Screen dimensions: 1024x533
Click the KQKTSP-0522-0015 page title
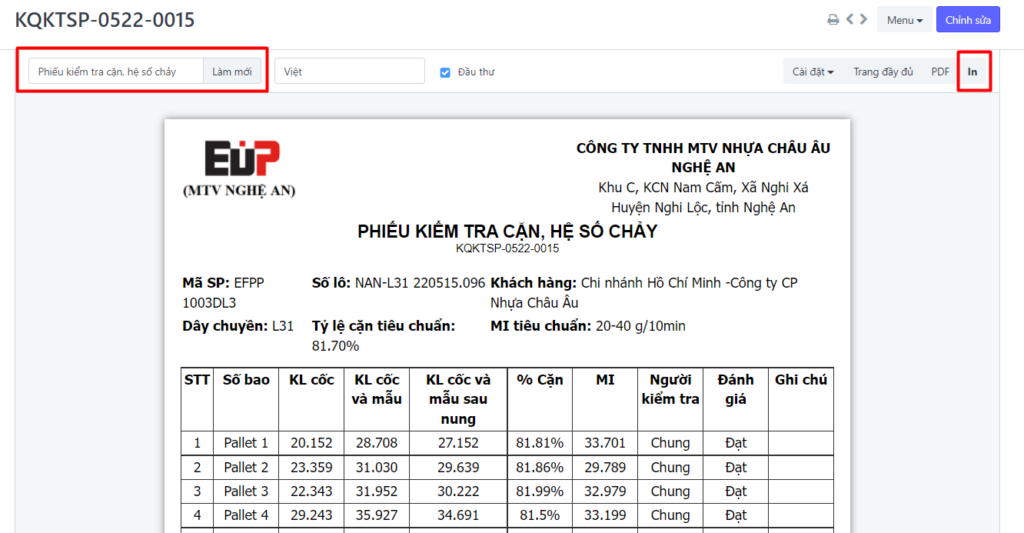point(105,20)
